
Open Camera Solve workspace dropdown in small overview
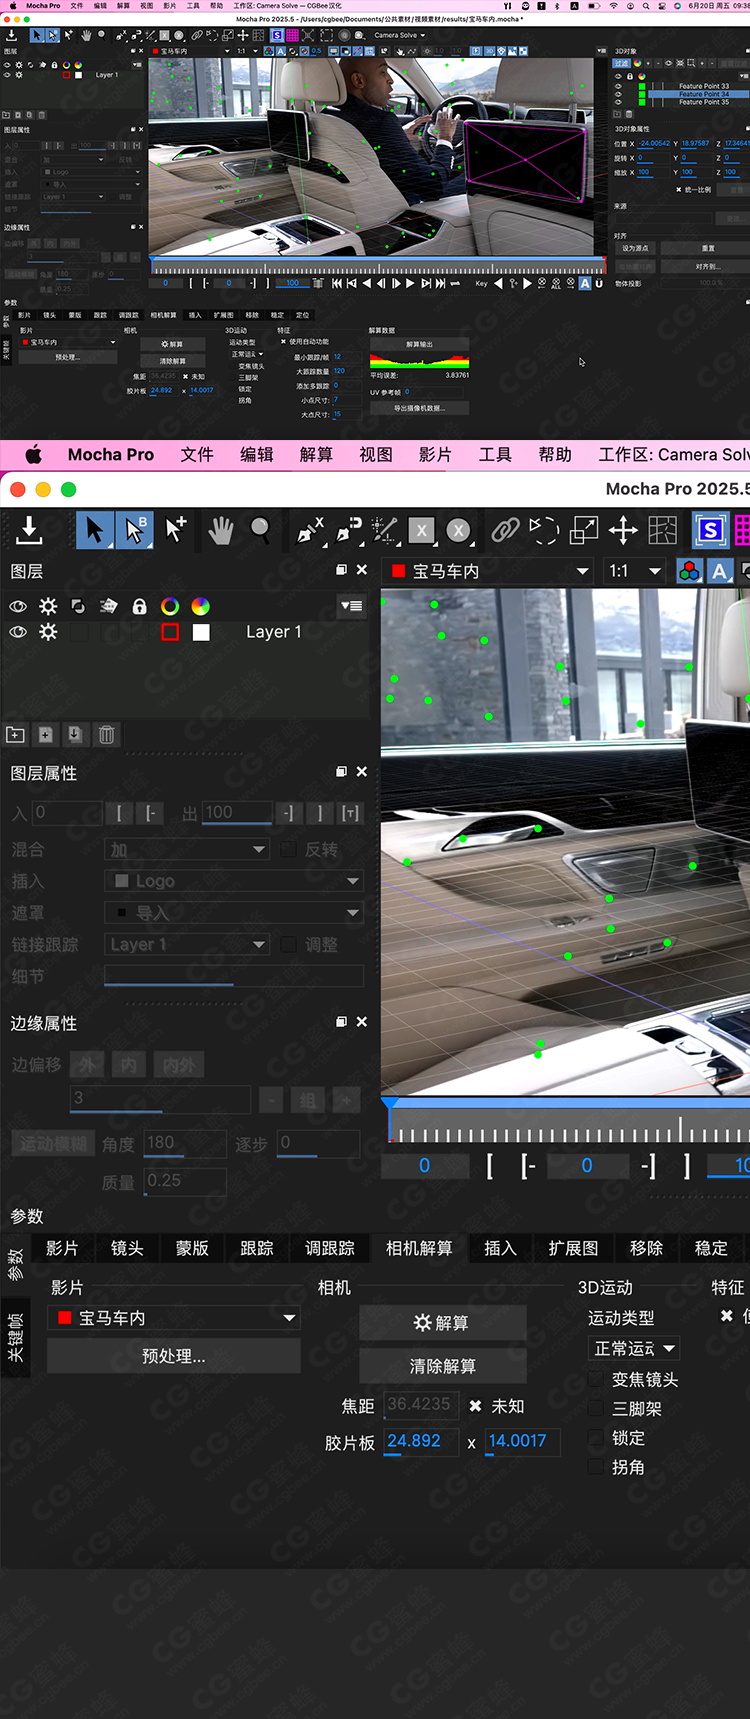399,35
